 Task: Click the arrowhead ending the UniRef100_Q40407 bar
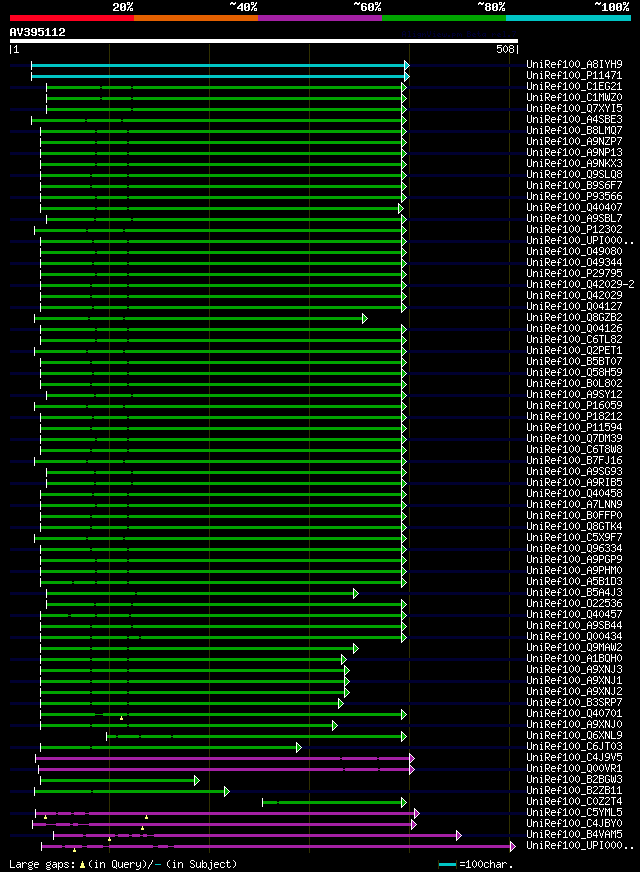click(400, 209)
